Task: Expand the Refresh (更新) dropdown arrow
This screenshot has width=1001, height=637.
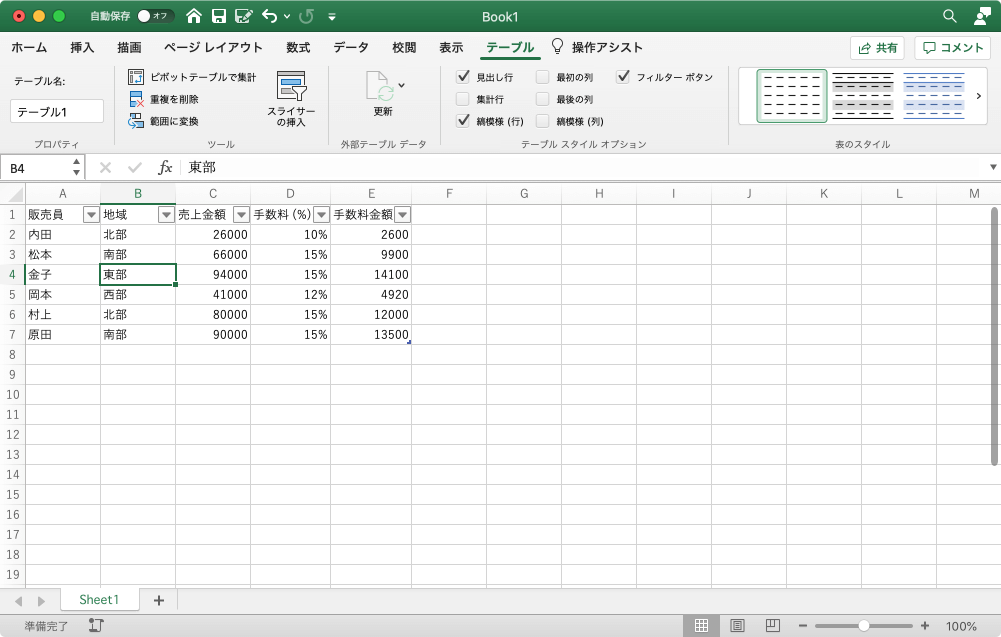Action: [402, 85]
